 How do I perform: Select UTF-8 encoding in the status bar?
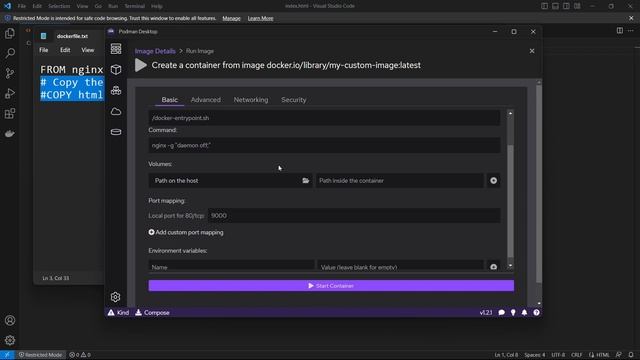point(558,355)
